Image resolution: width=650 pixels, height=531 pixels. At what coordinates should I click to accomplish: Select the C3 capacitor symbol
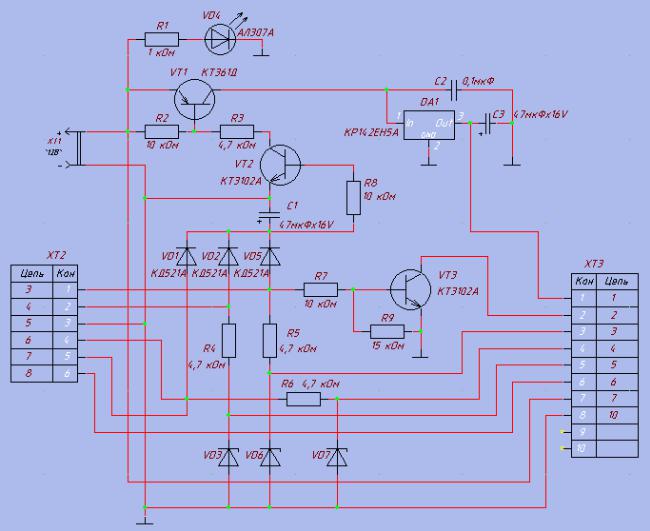(488, 123)
